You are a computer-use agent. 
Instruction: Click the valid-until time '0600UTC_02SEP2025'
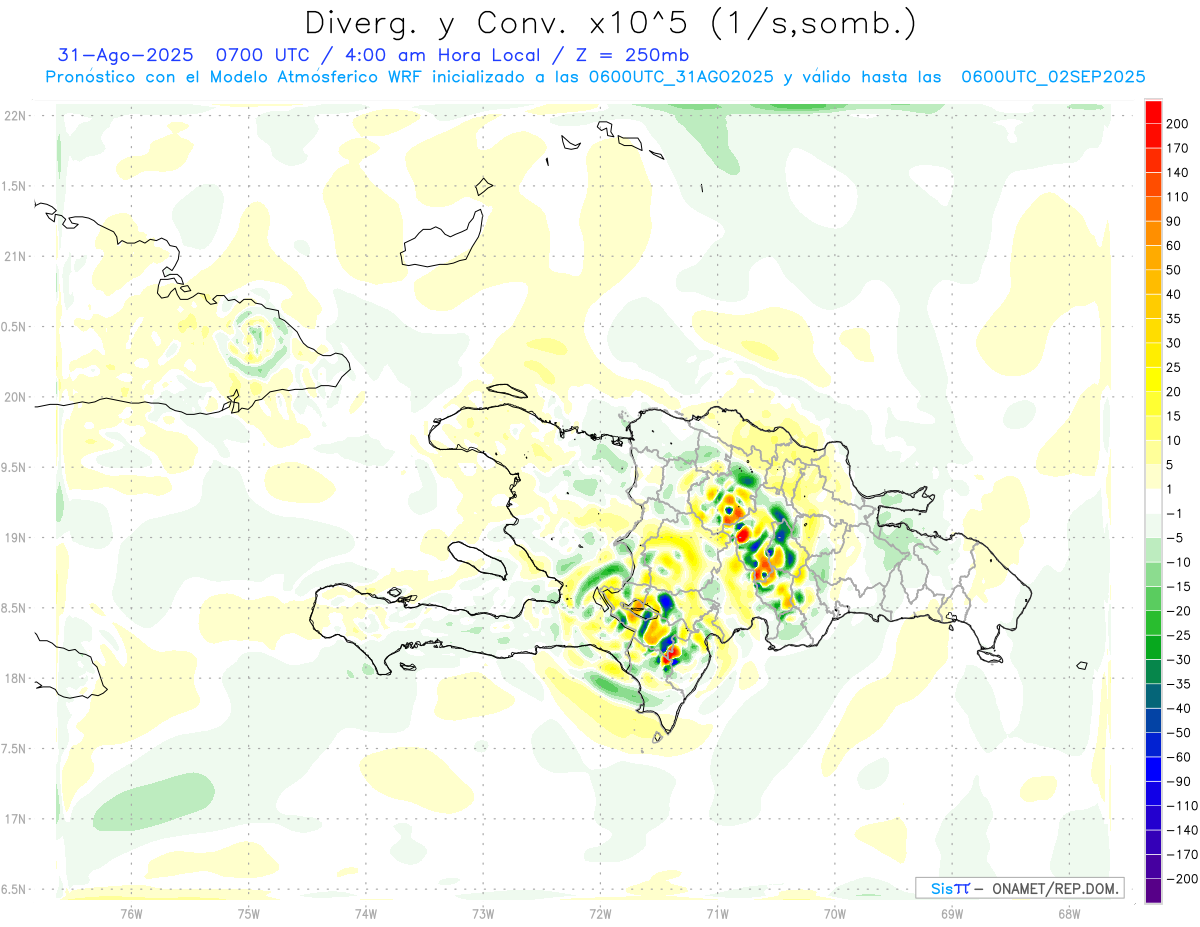(x=1052, y=77)
